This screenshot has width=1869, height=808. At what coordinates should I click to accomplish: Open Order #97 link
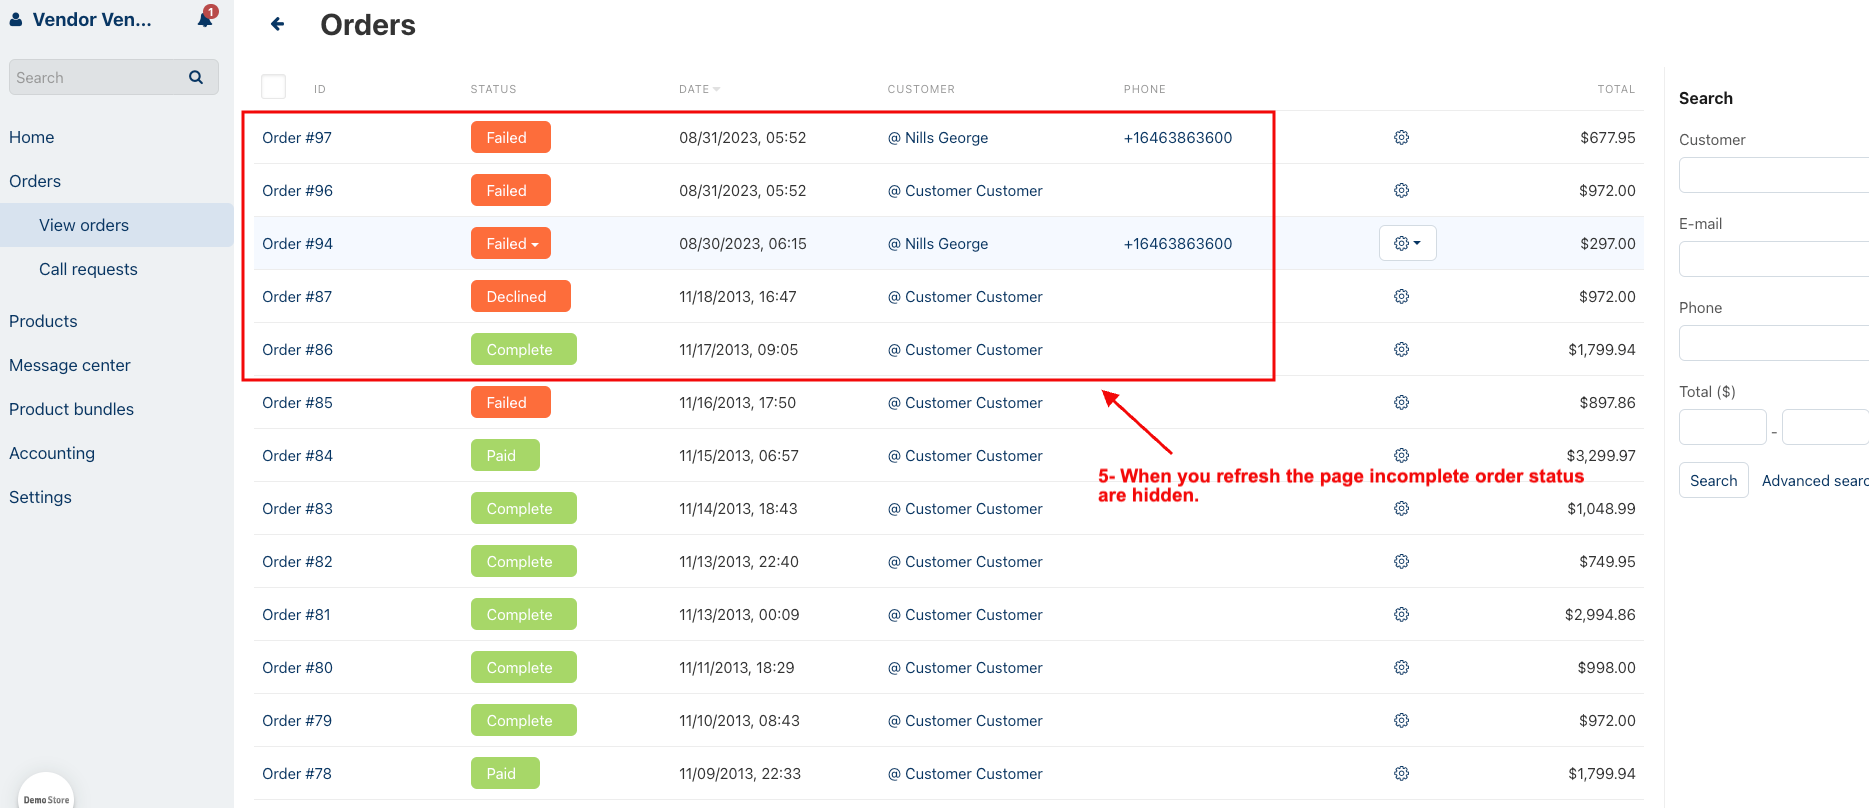[x=297, y=137]
